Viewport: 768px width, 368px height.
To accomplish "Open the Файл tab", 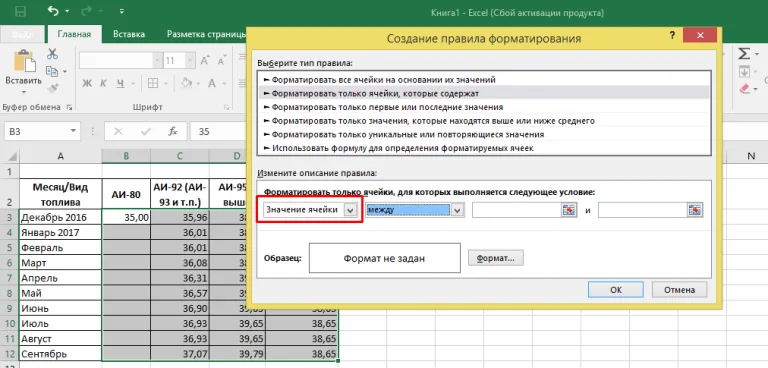I will click(23, 34).
